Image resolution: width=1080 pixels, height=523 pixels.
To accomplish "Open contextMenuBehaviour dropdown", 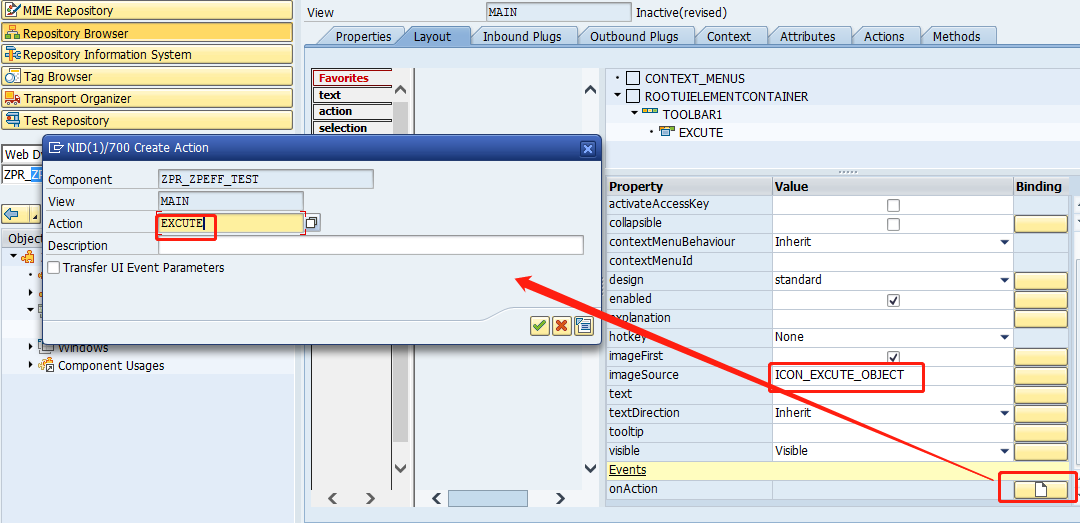I will point(1004,243).
